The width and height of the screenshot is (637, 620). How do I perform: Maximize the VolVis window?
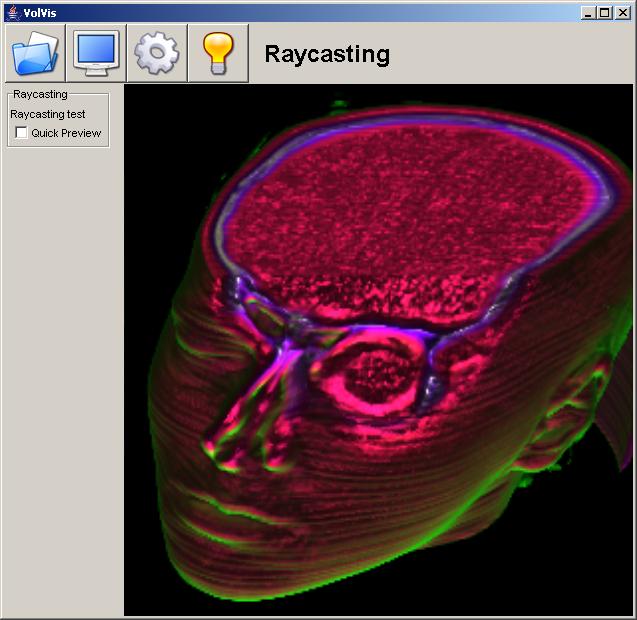(604, 12)
